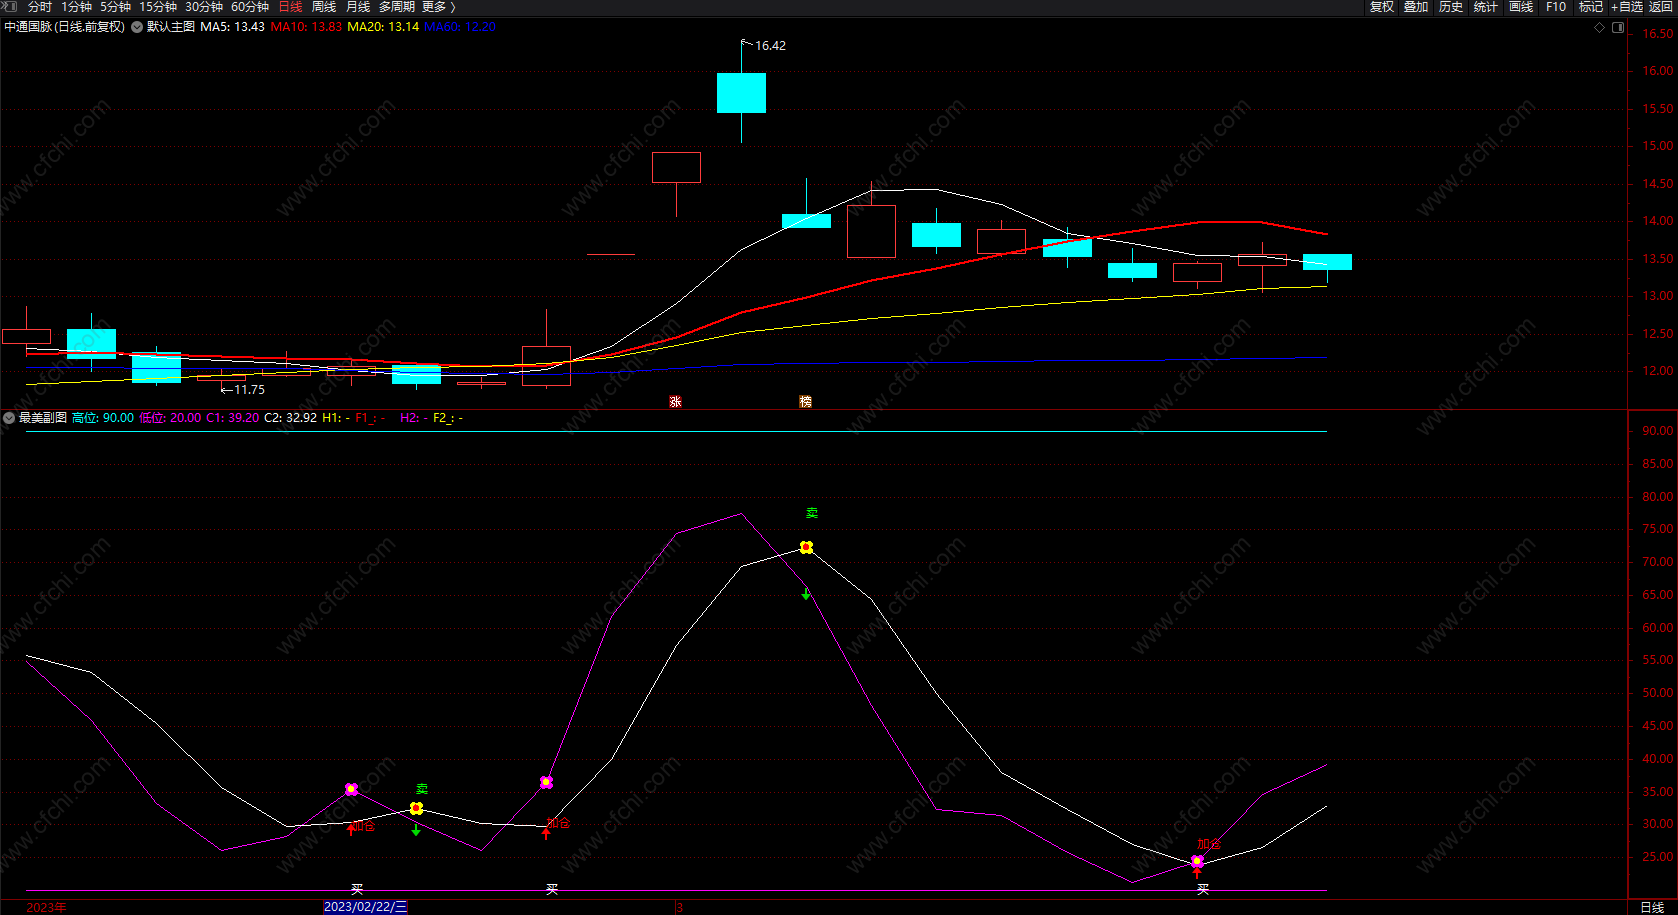Viewport: 1678px width, 915px height.
Task: Click the highlighted 2023/02/22/三 date marker
Action: tap(365, 907)
